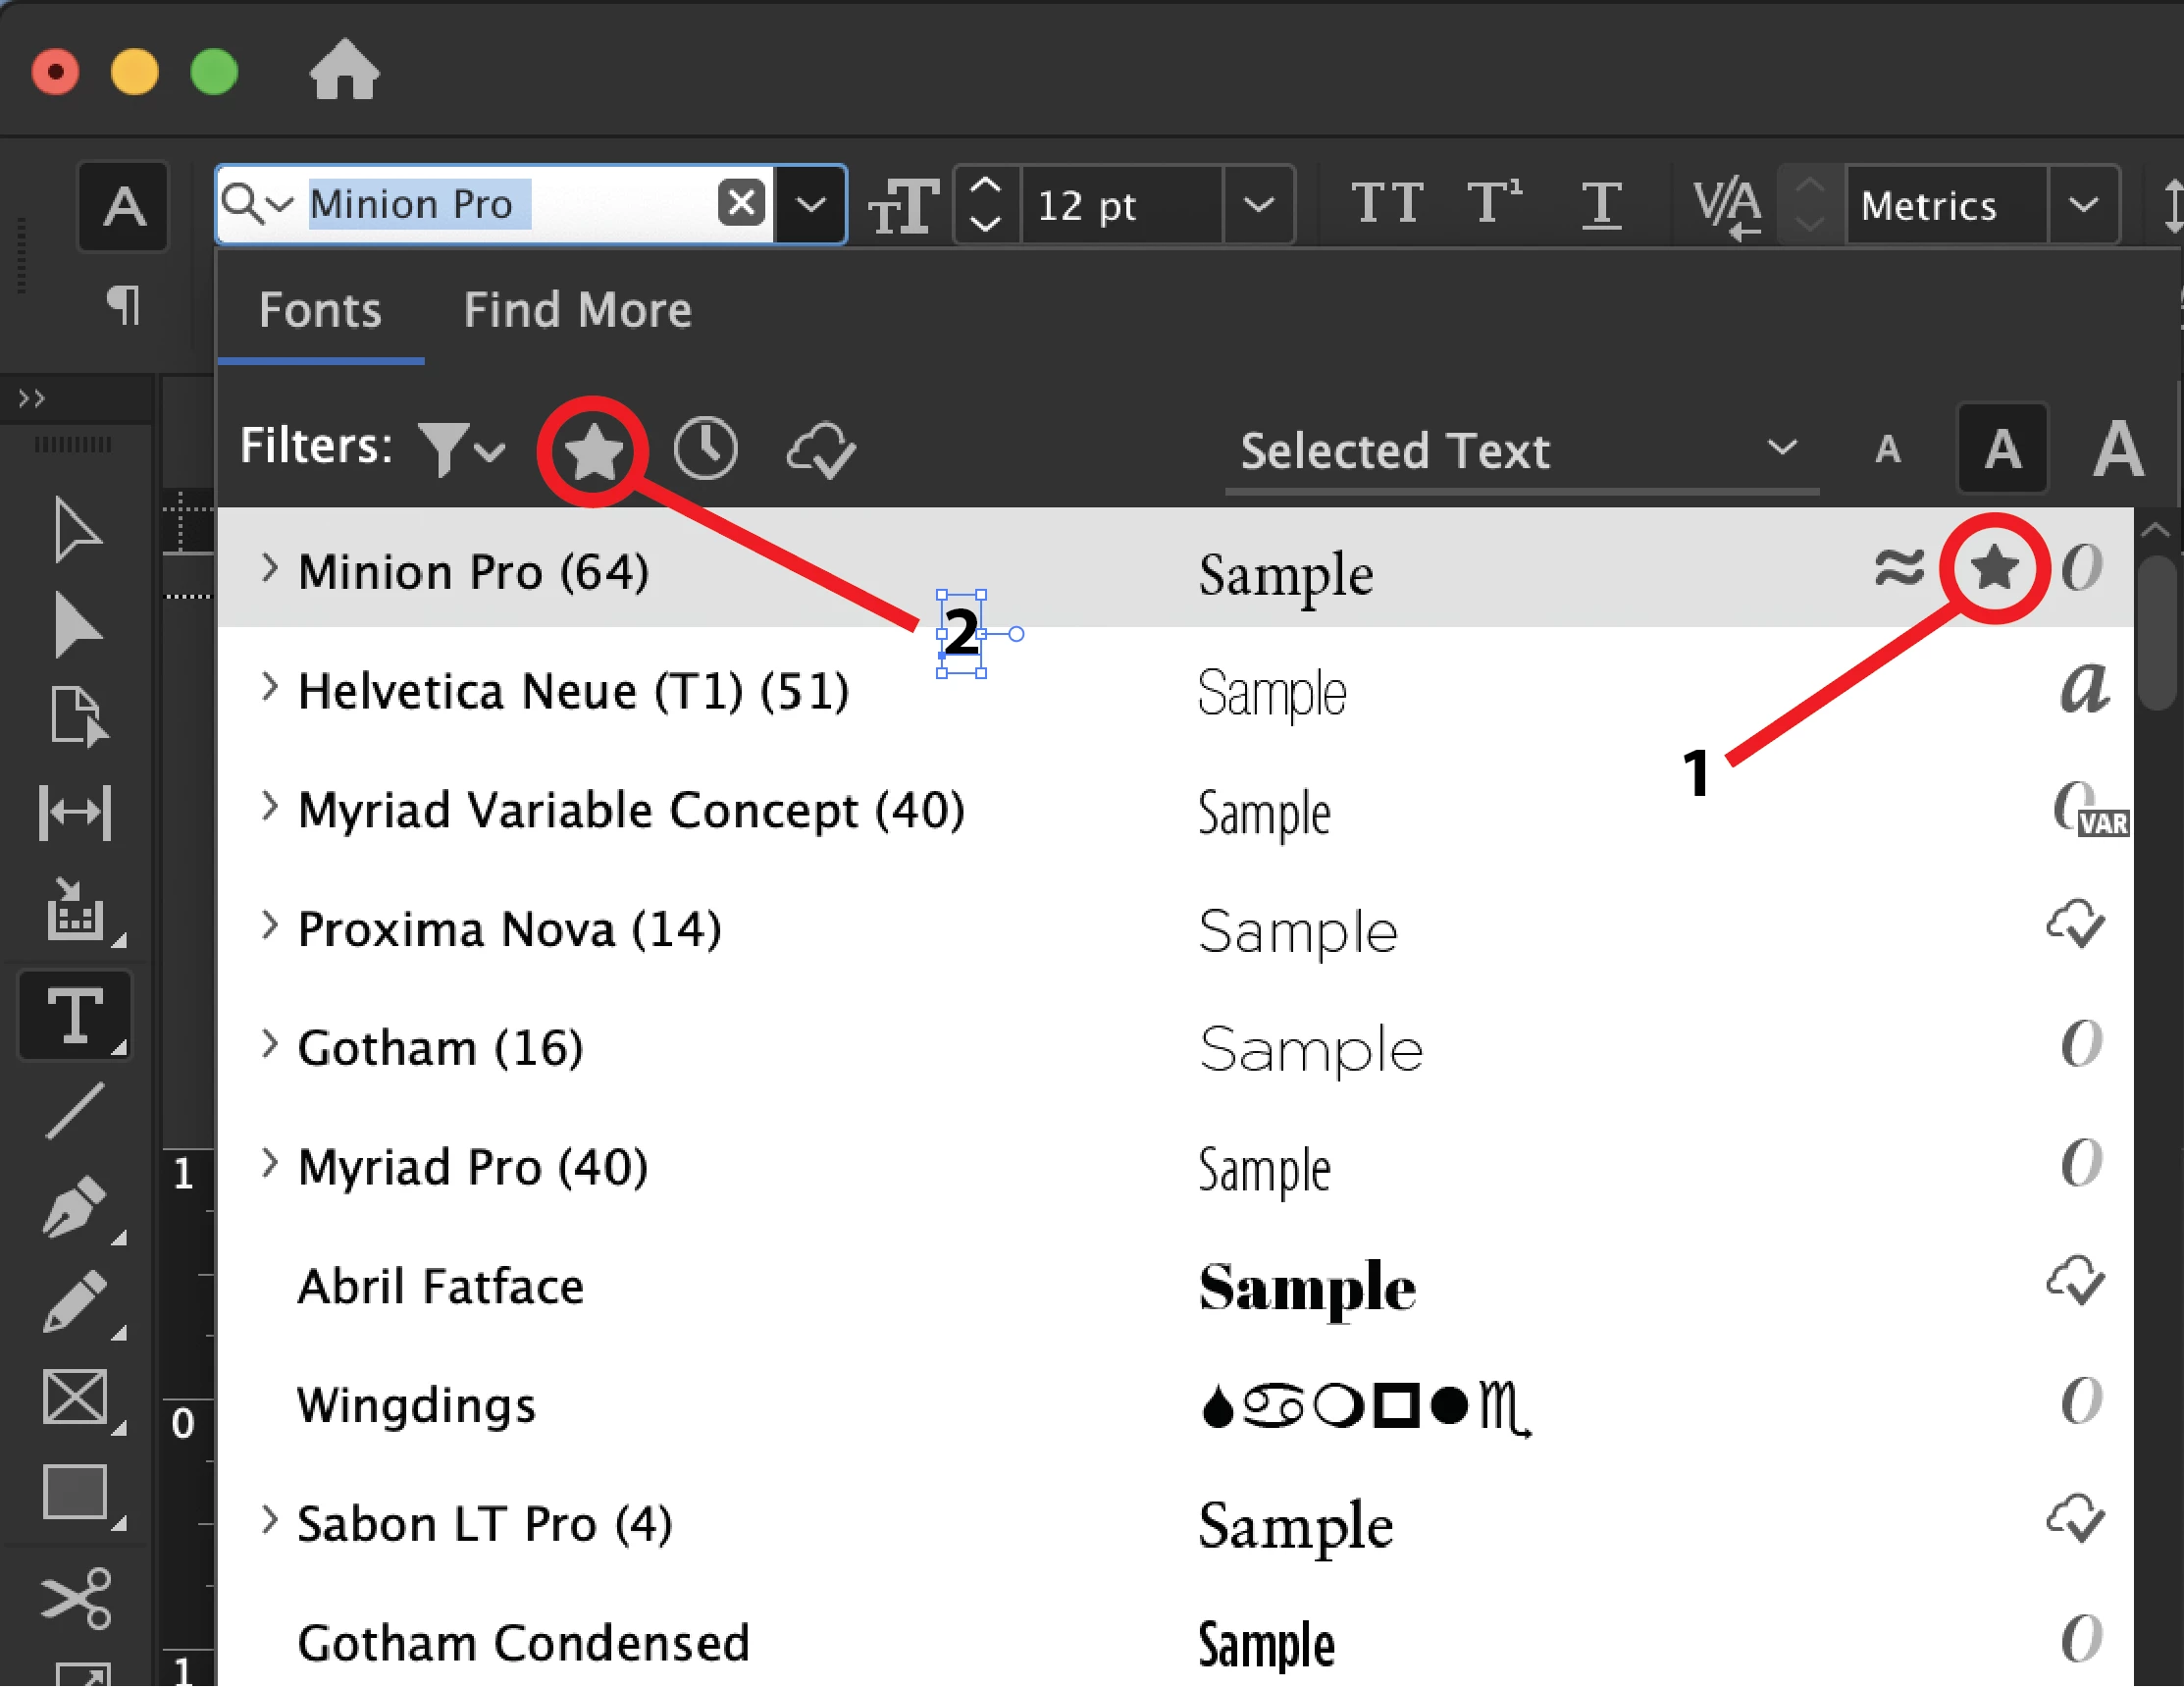Select the Scissors tool
Viewport: 2184px width, 1688px height.
pos(75,1597)
